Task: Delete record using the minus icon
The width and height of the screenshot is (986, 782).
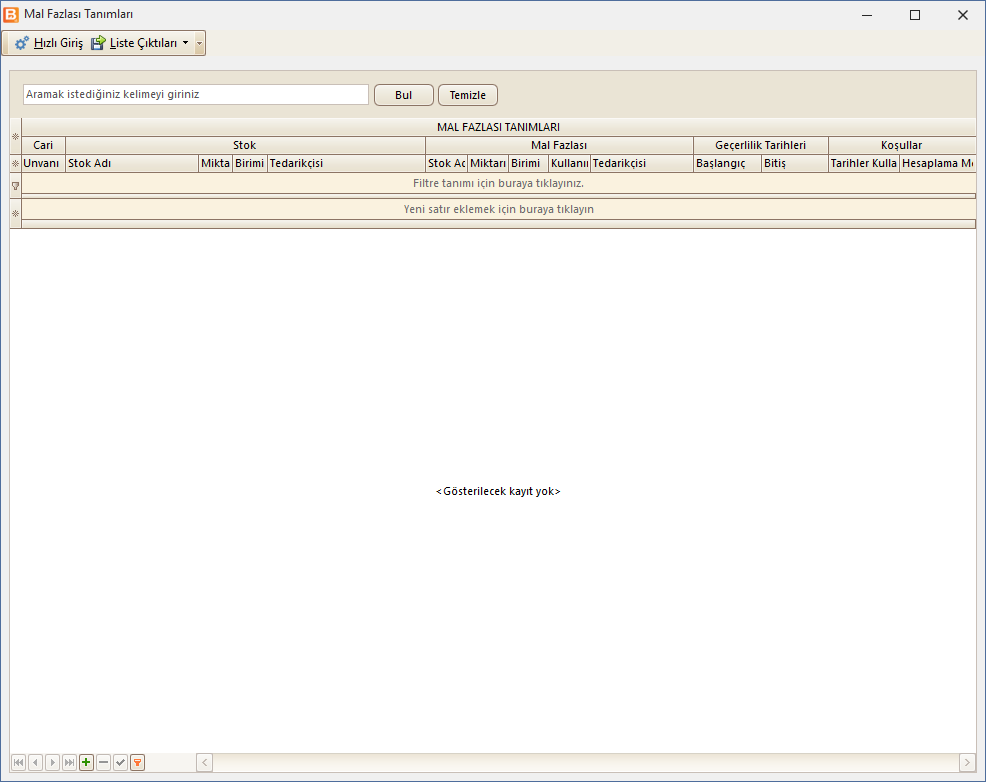Action: pyautogui.click(x=104, y=763)
